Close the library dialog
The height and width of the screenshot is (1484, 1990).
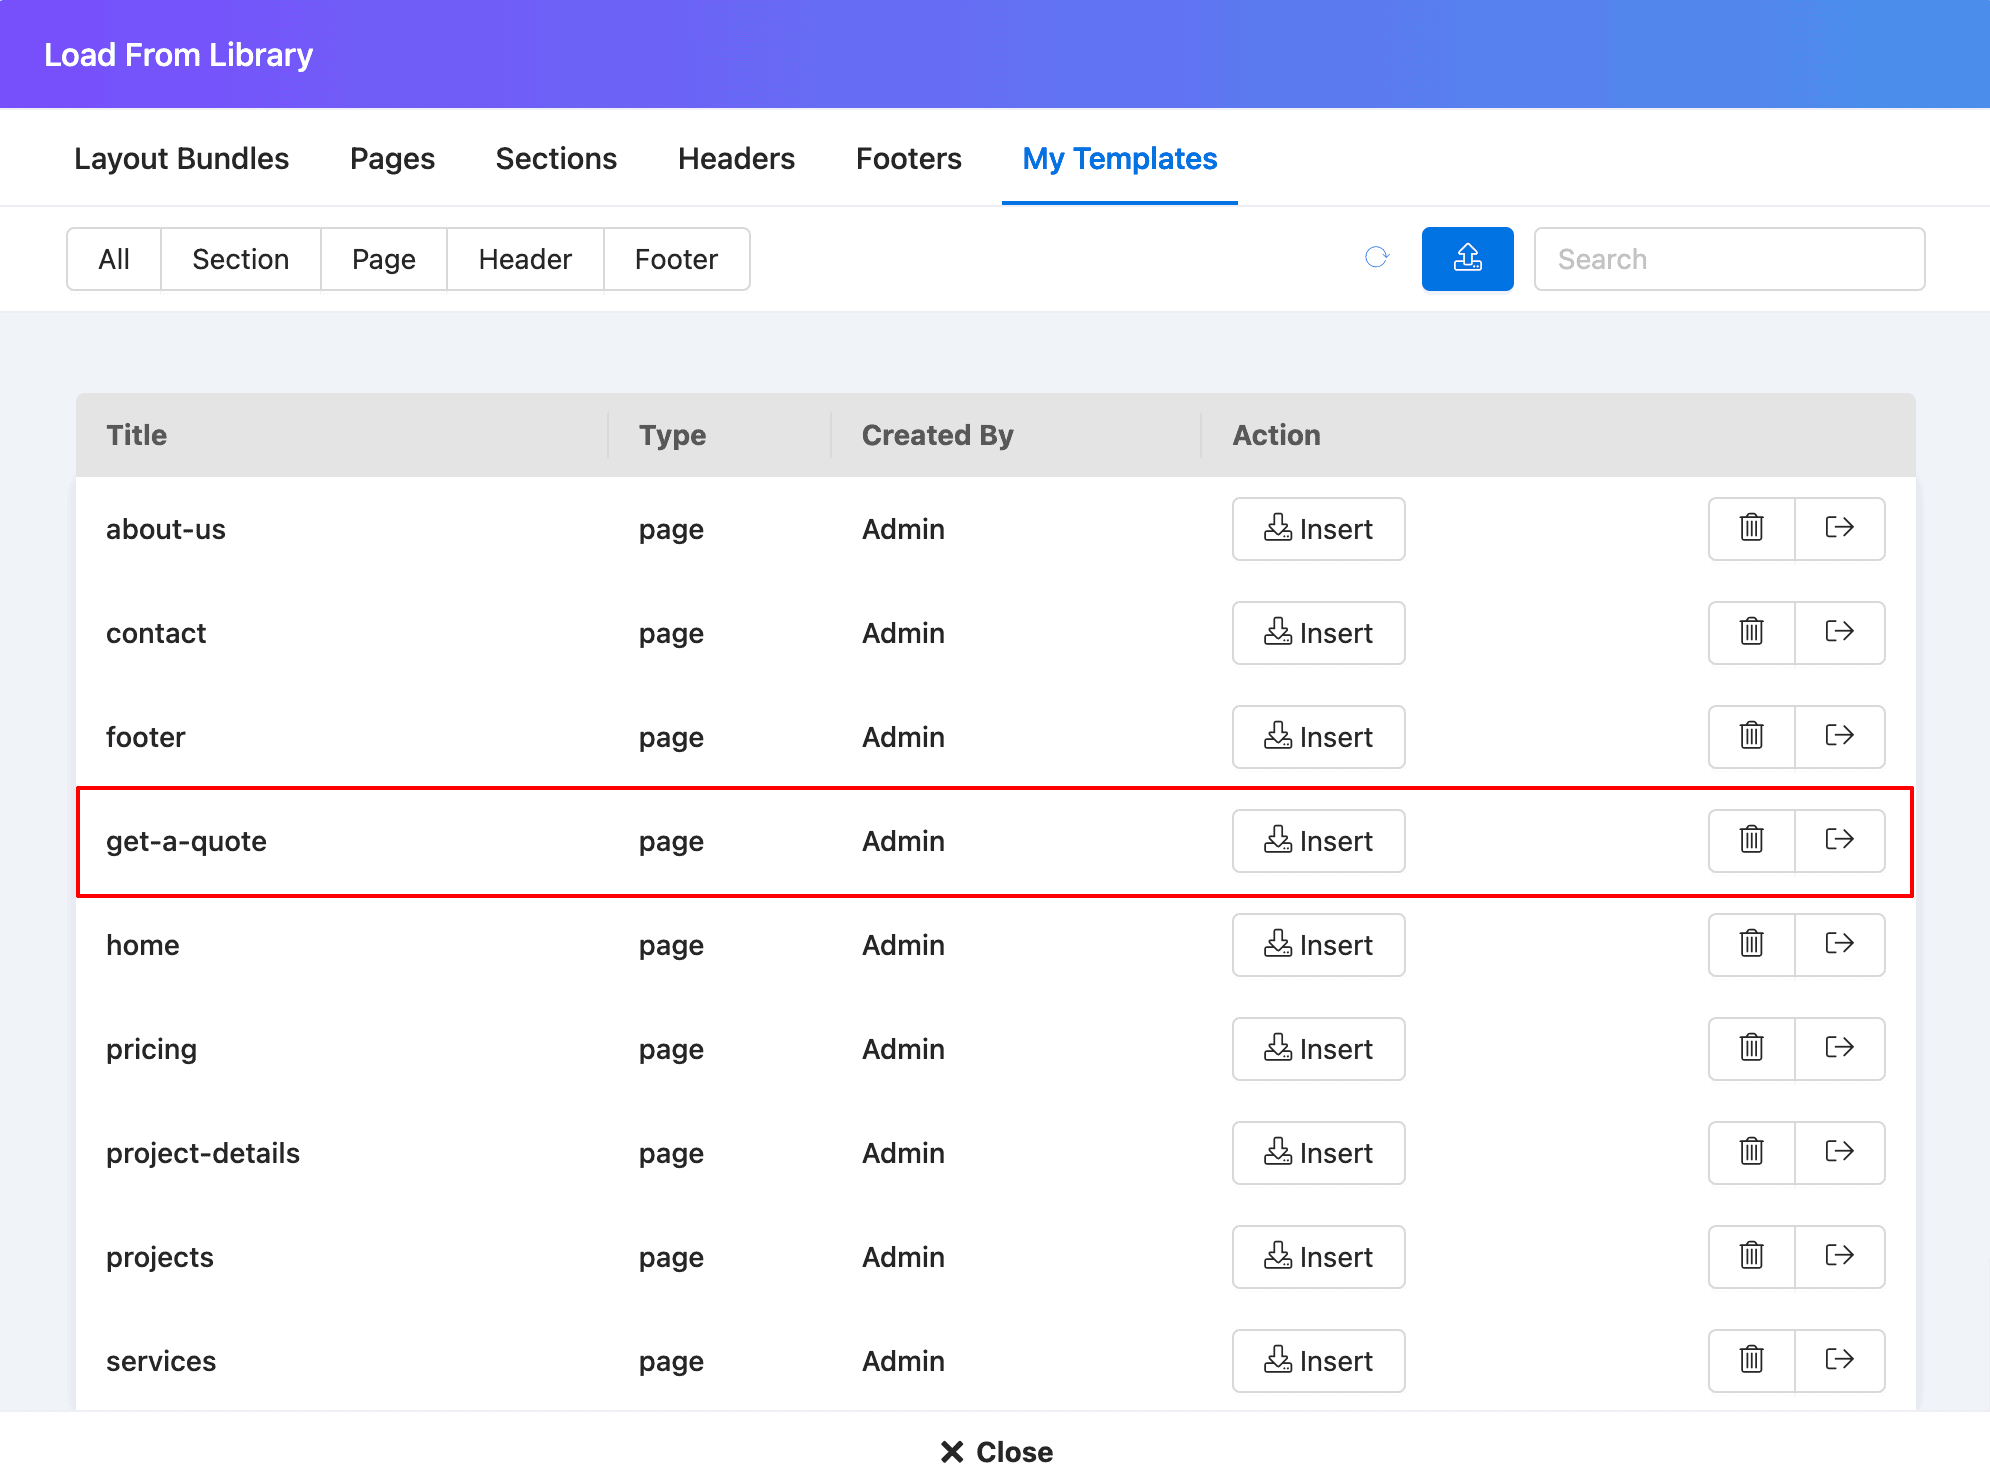[x=996, y=1451]
